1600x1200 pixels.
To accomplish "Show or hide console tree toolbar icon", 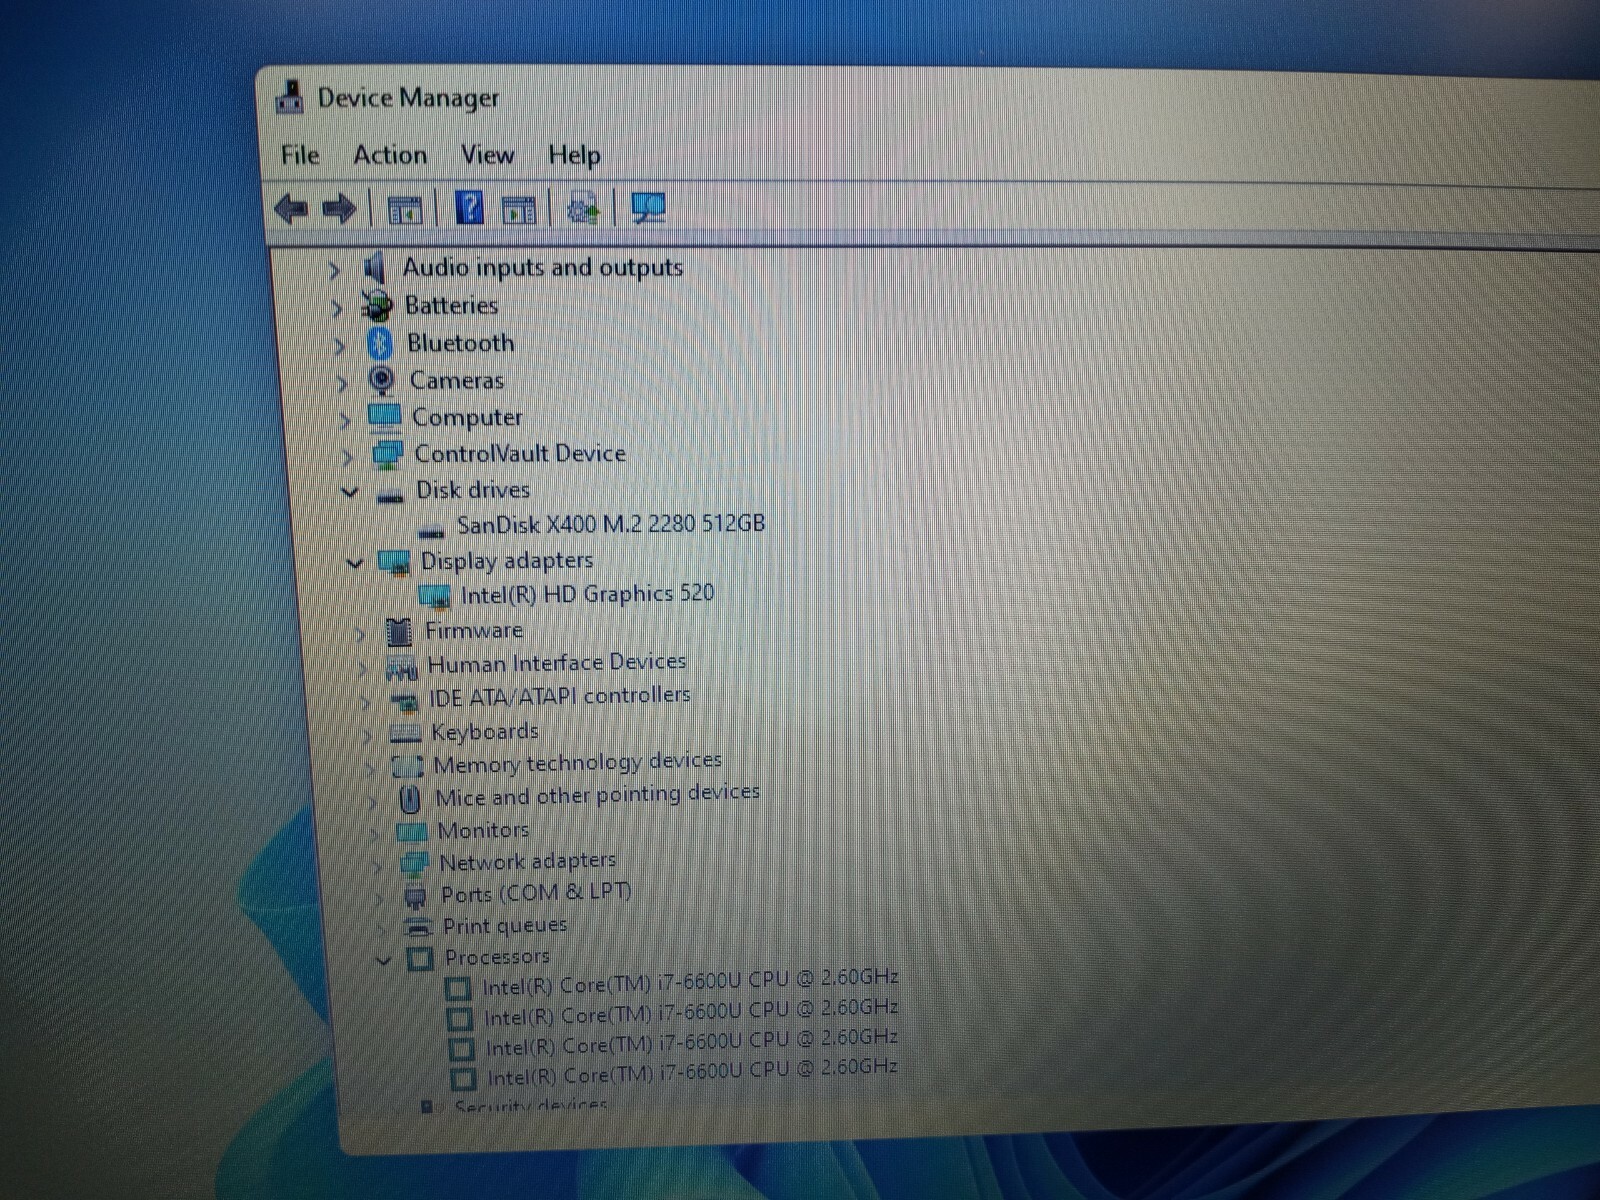I will (405, 210).
